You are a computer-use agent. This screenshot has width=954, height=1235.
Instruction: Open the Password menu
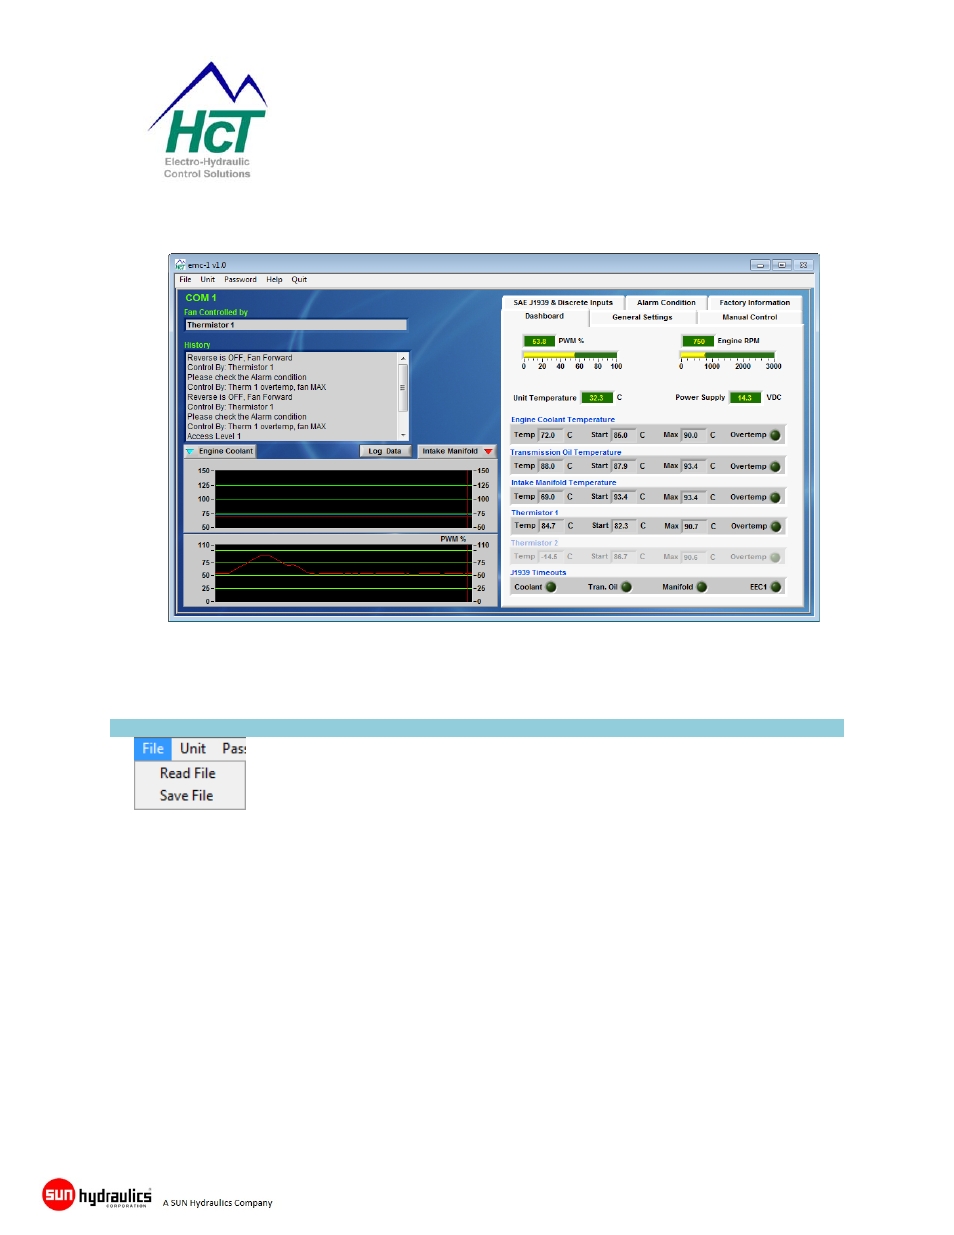tap(240, 280)
